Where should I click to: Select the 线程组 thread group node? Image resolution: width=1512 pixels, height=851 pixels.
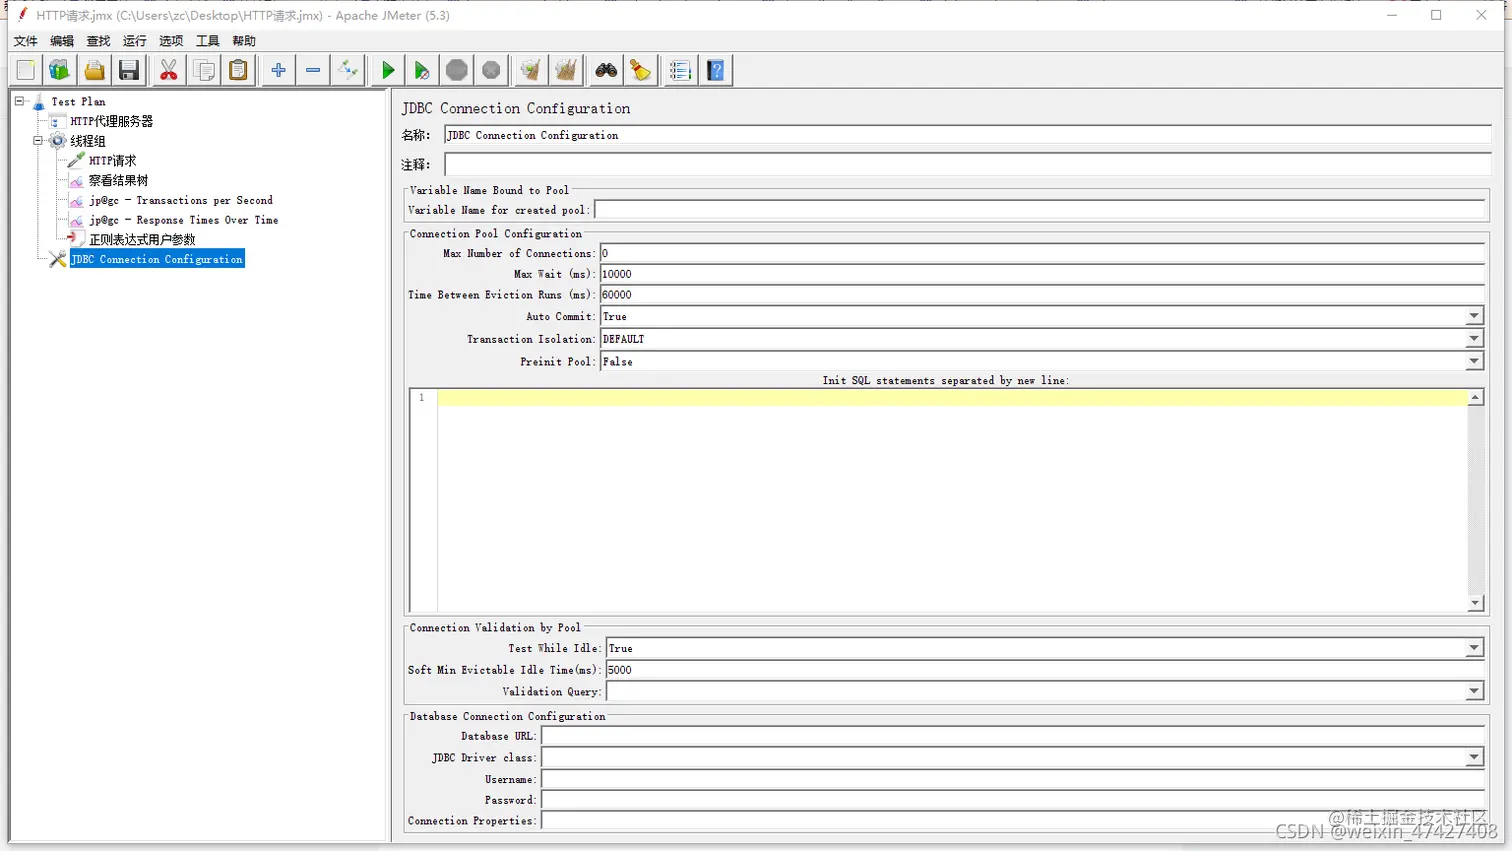click(87, 141)
